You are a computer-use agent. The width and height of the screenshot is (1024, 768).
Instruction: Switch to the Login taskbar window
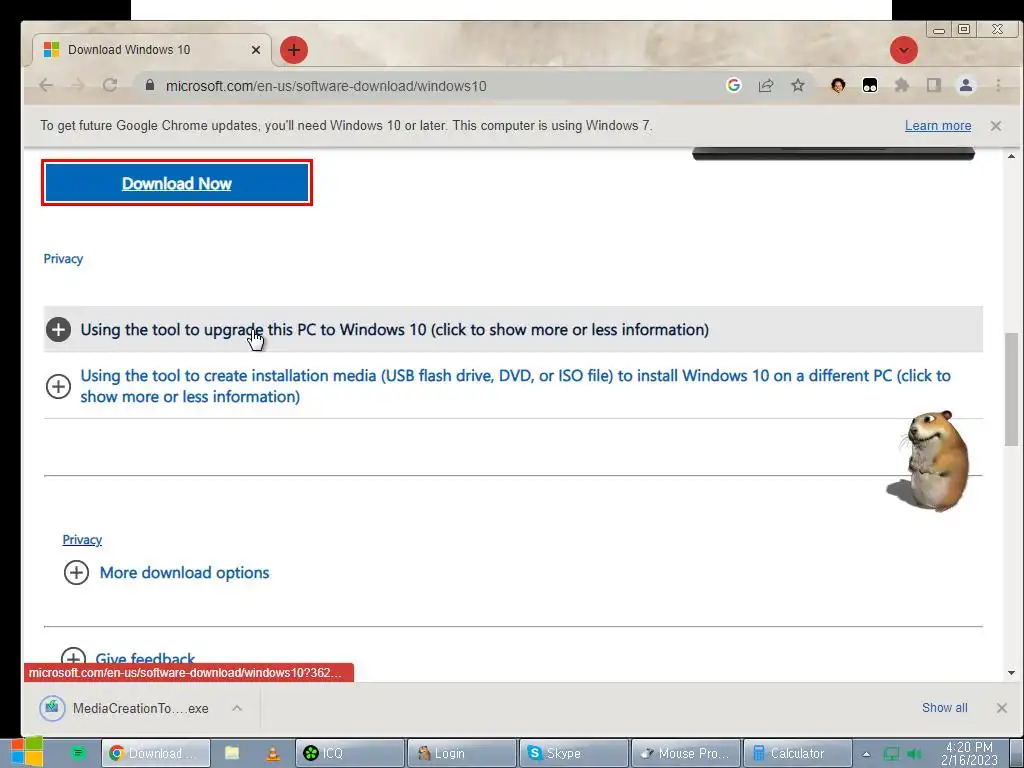462,753
